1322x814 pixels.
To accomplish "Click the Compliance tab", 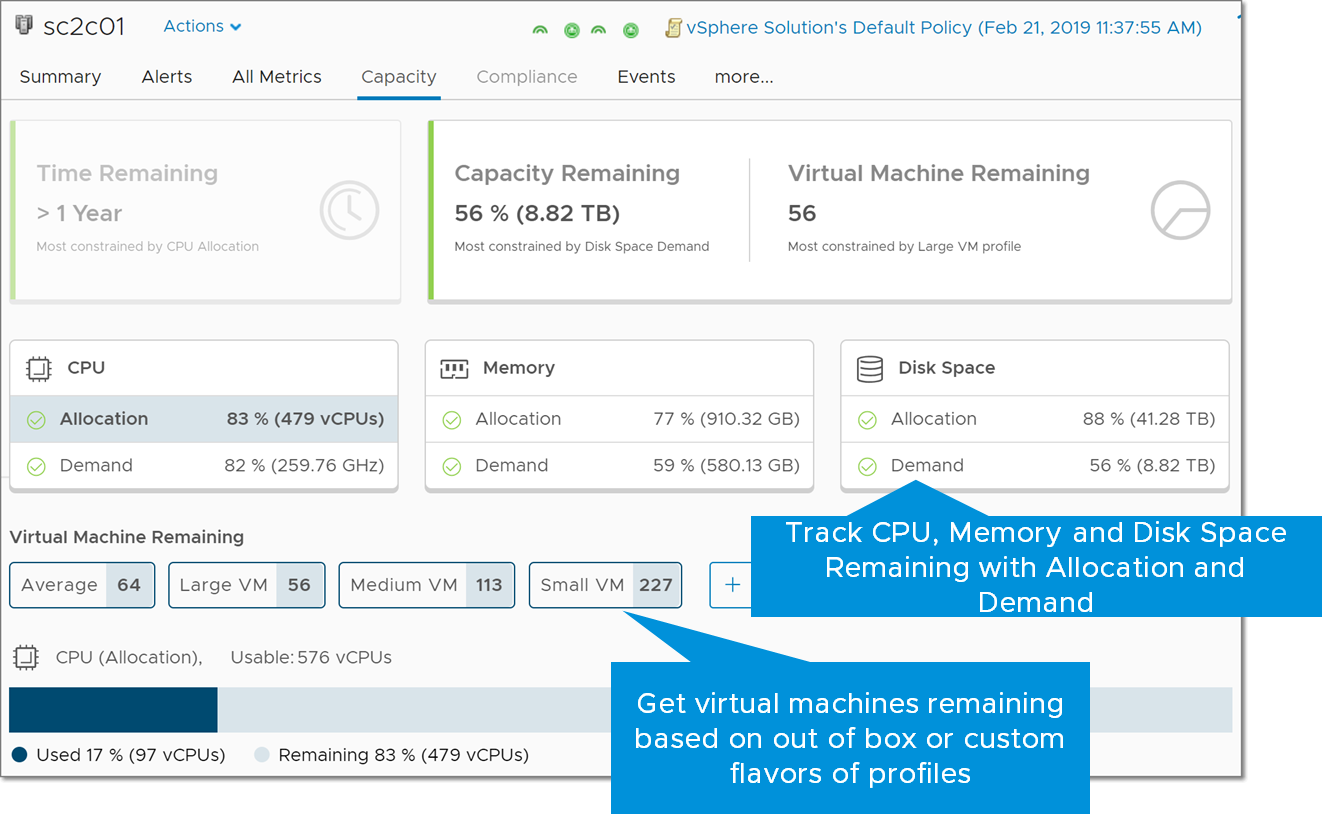I will [x=527, y=77].
